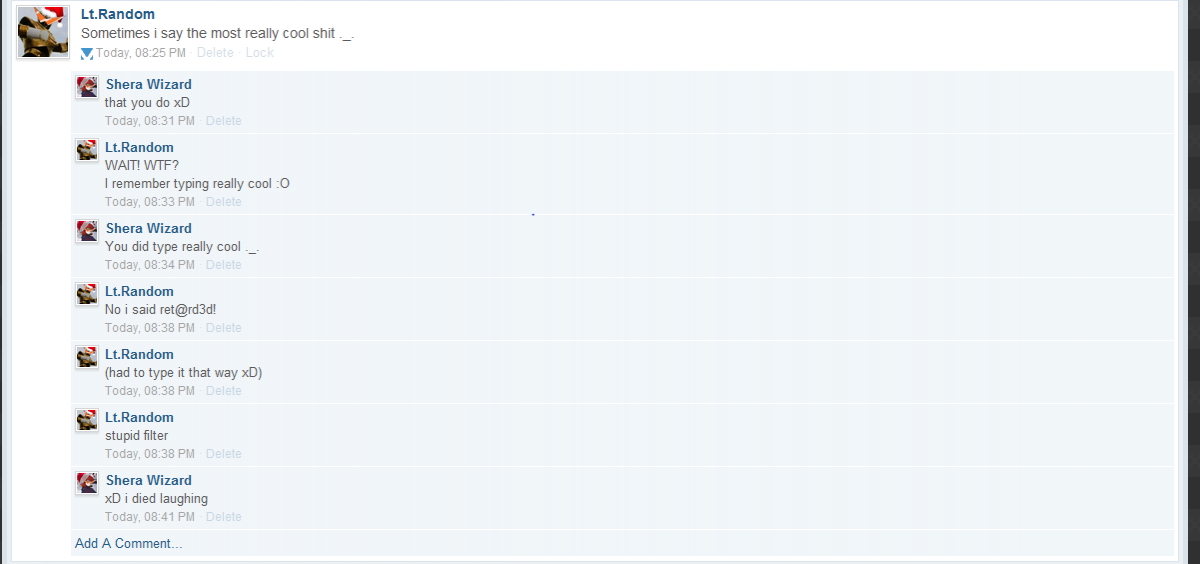Delete the 08:34 PM comment
Image resolution: width=1200 pixels, height=564 pixels.
[x=224, y=265]
